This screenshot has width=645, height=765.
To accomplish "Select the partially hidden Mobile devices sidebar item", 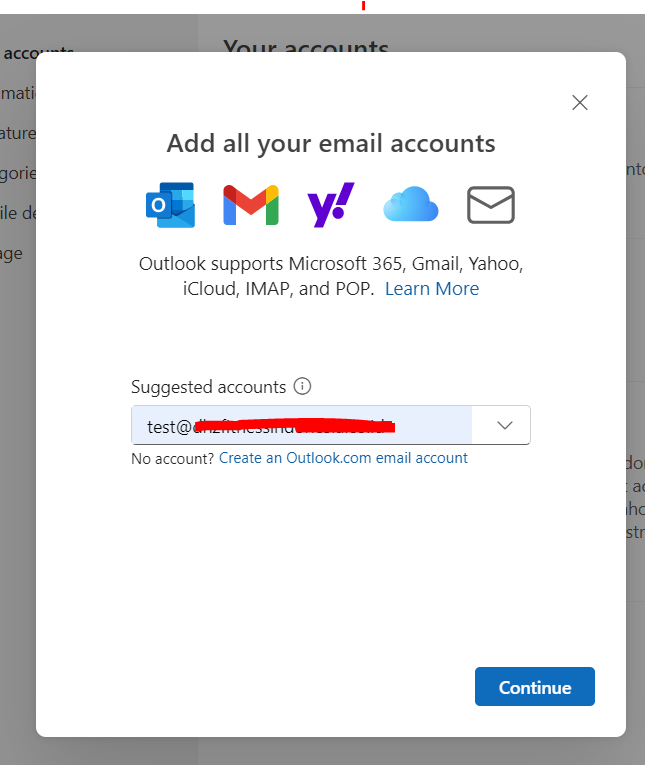I will [x=18, y=213].
